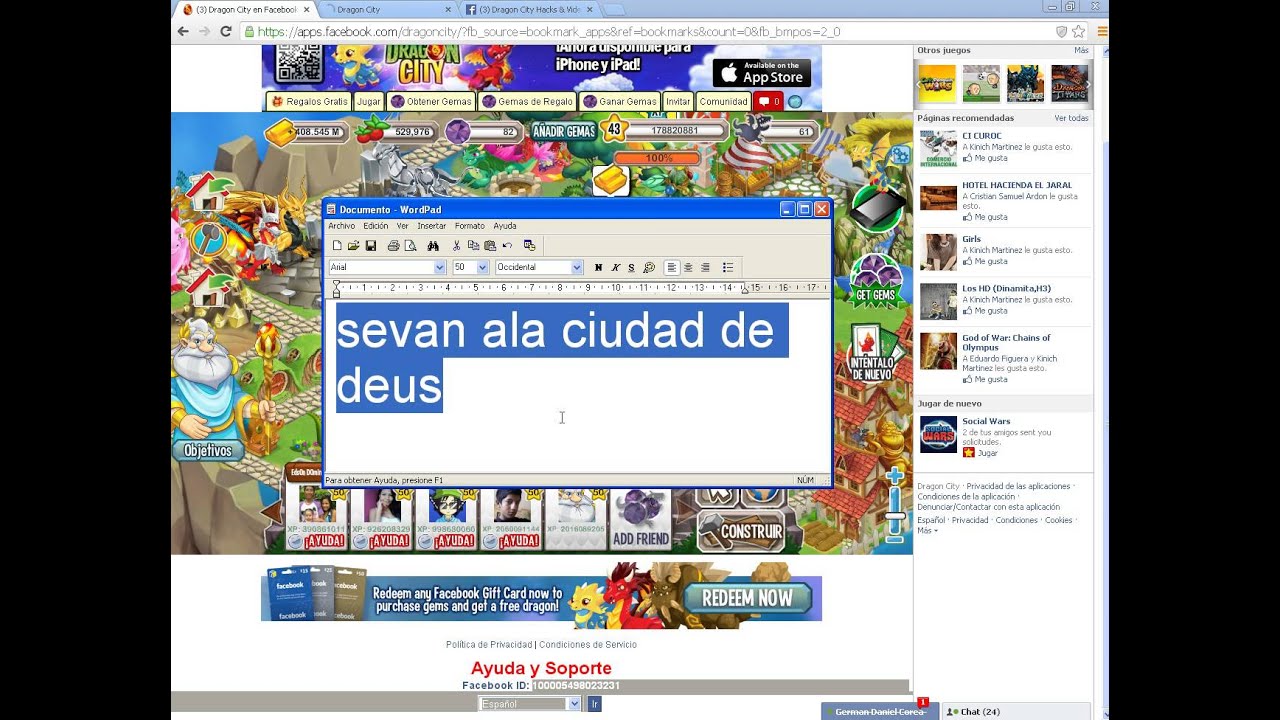1280x720 pixels.
Task: Save document icon in WordPad
Action: 370,246
